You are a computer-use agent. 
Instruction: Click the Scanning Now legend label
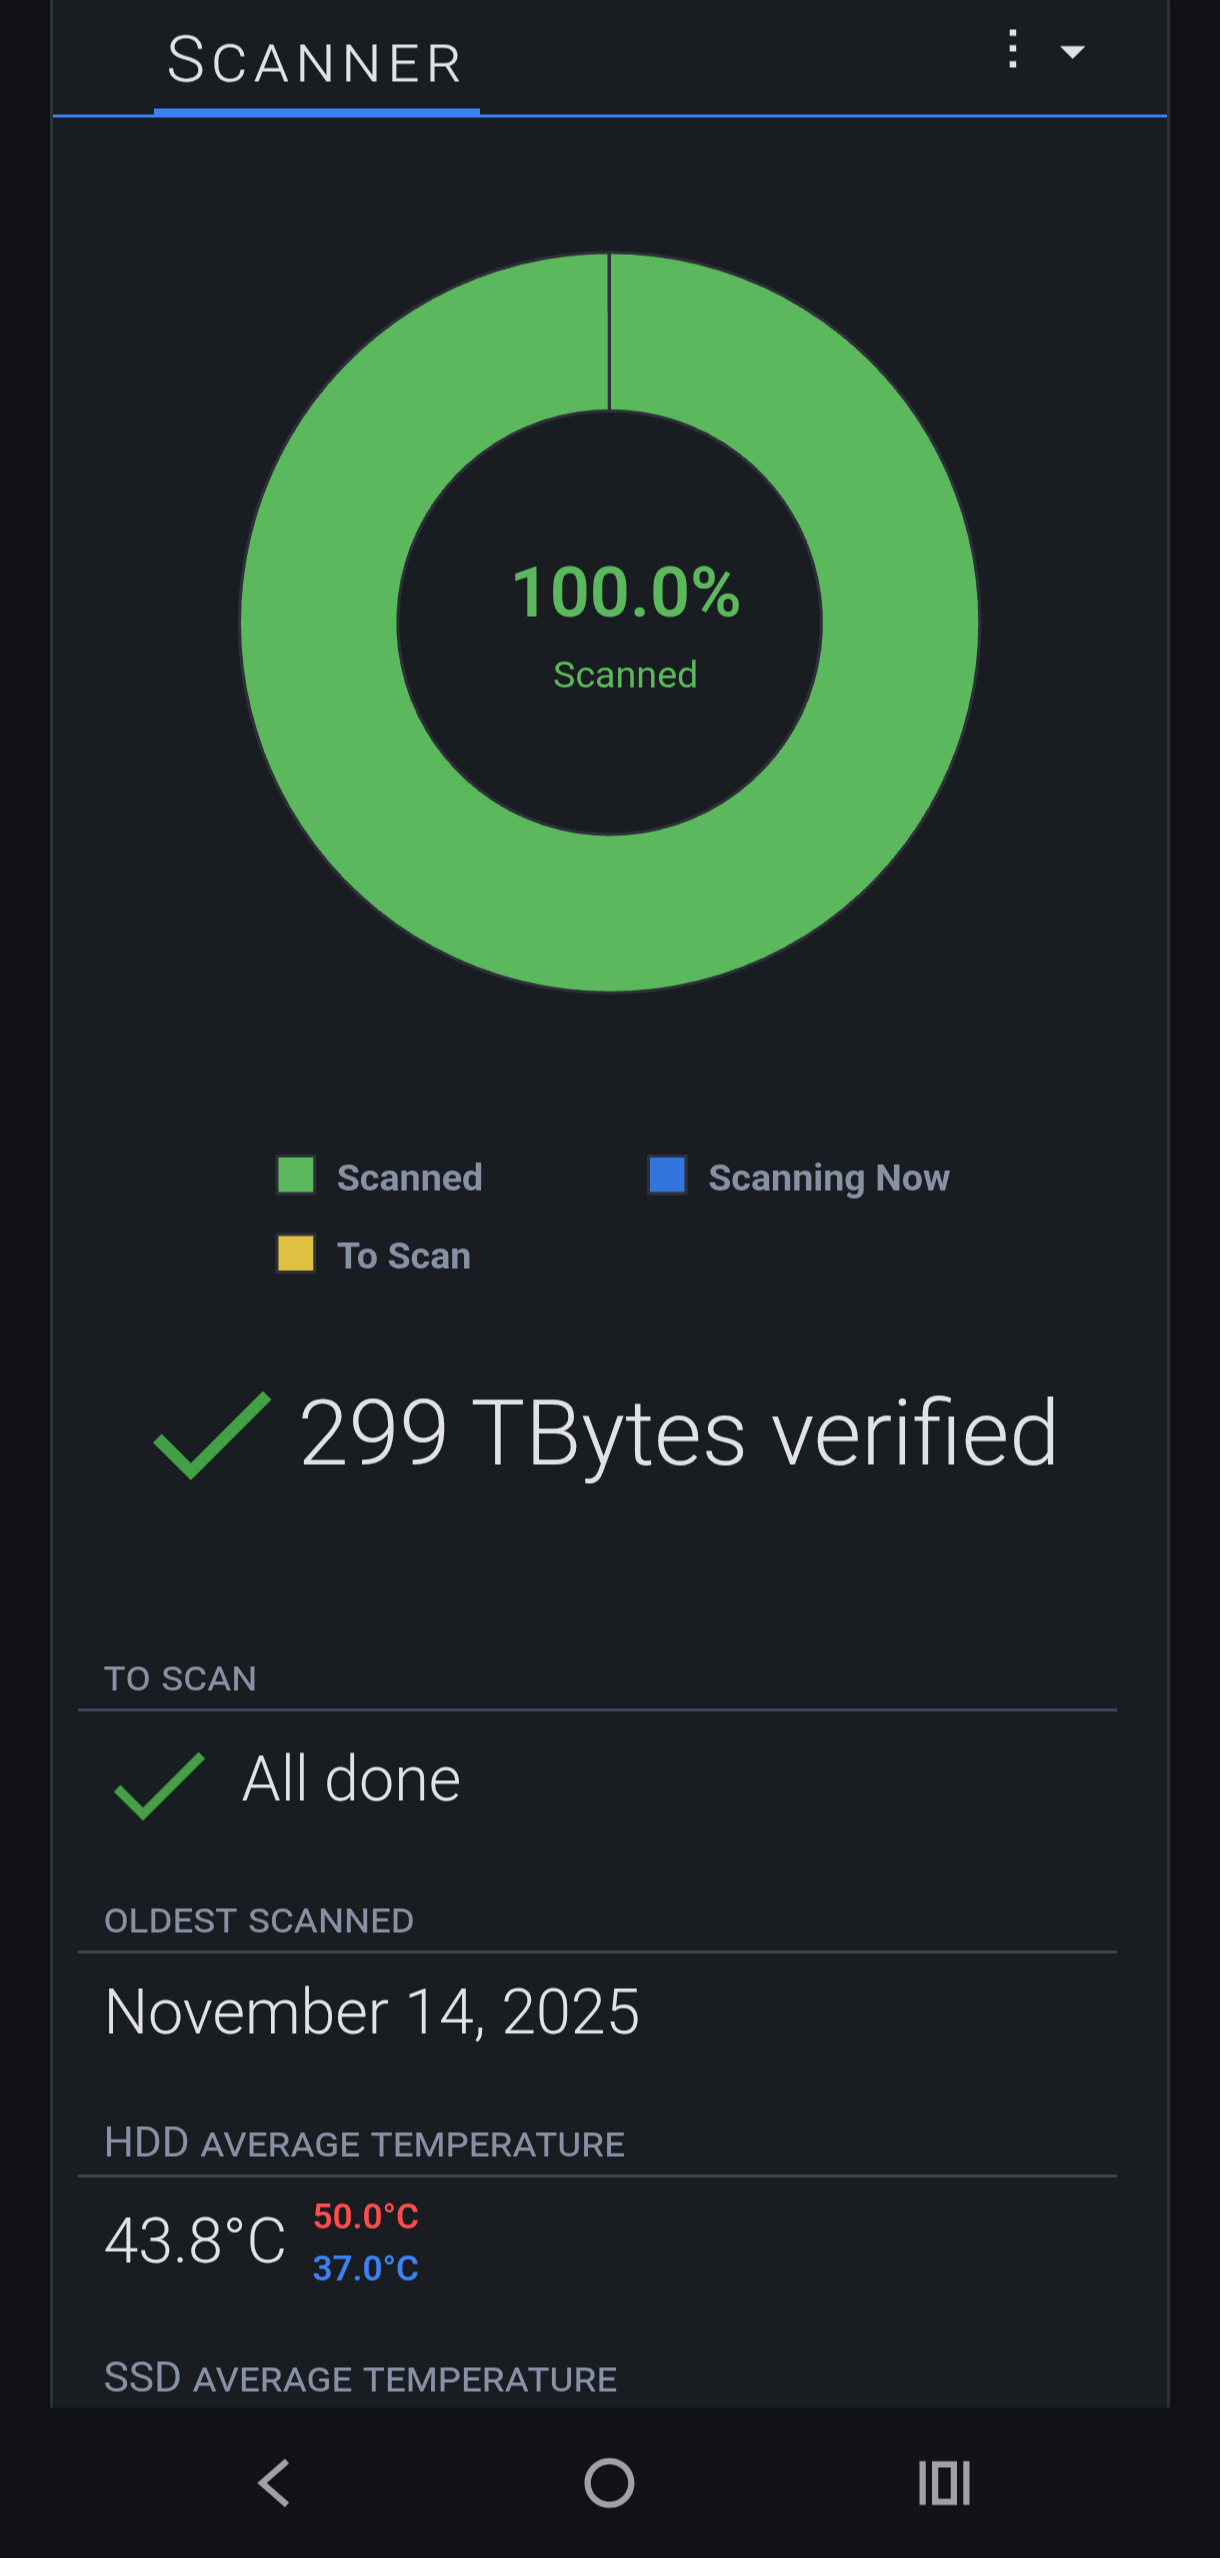click(x=829, y=1177)
